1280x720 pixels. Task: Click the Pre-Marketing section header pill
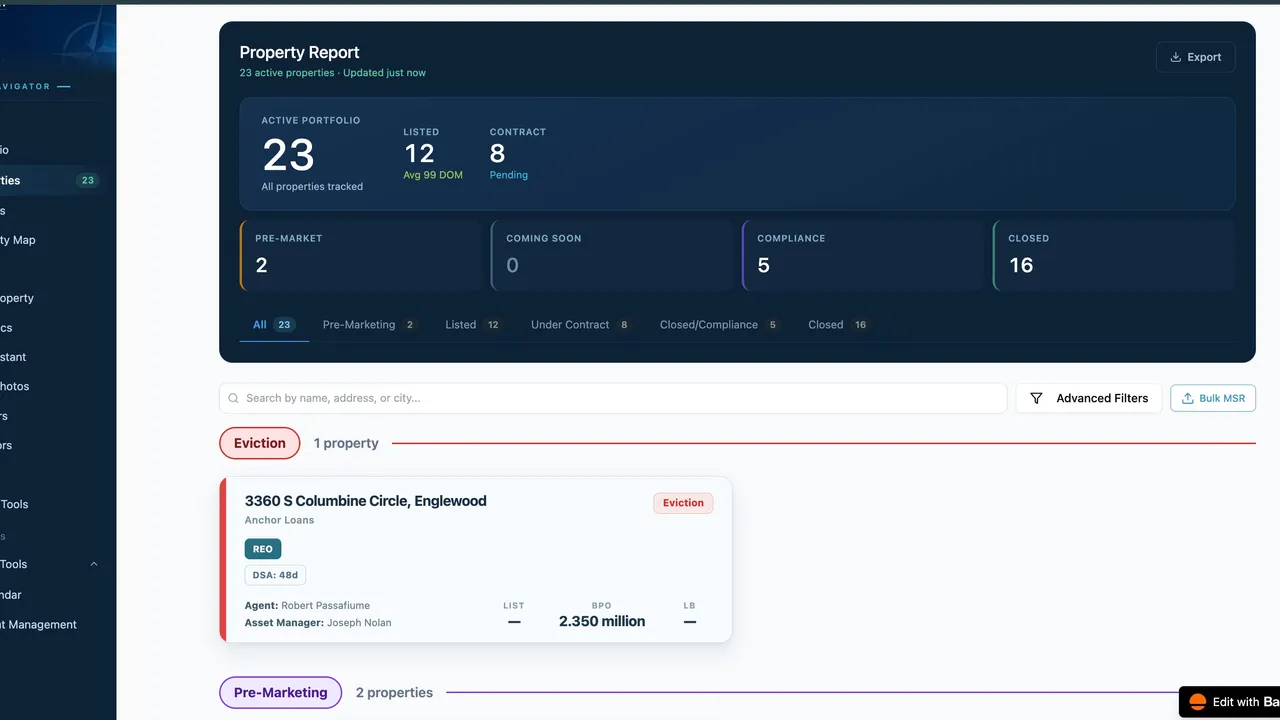280,692
